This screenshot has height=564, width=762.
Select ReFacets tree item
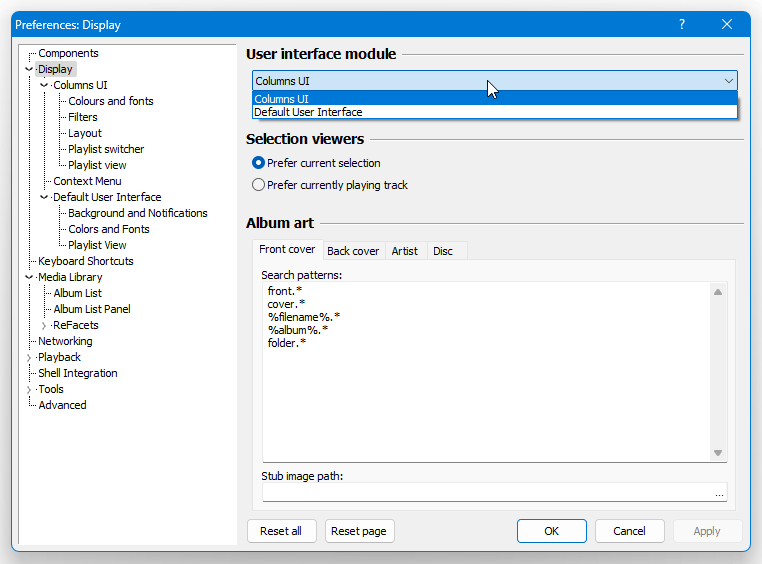click(76, 325)
